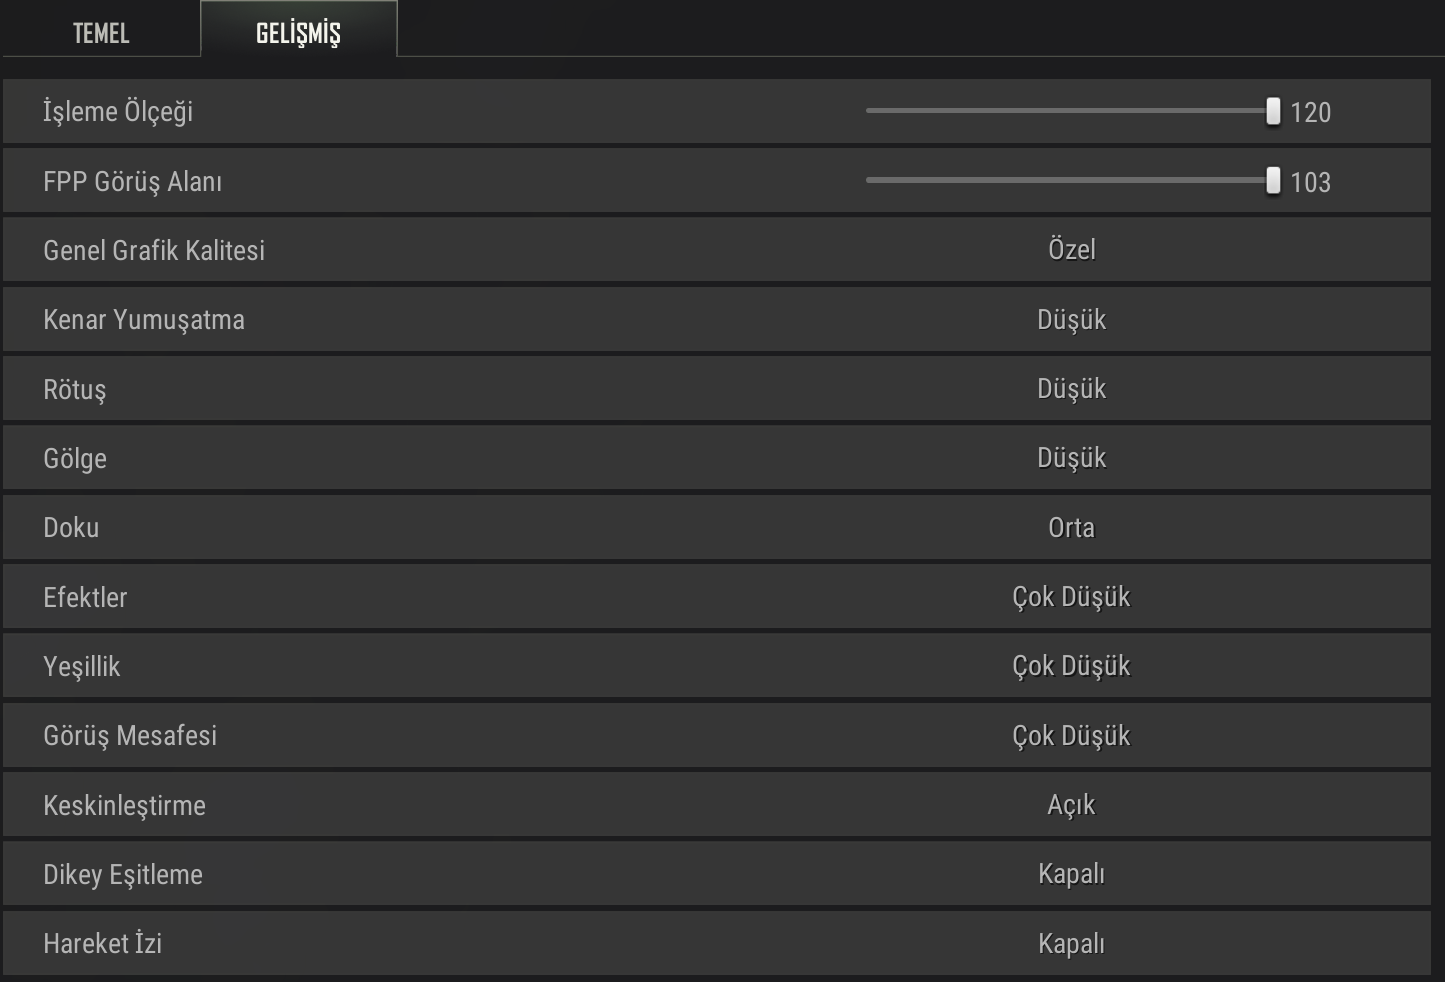Viewport: 1445px width, 982px height.
Task: Click the FPP Görüş Alanı slider handle
Action: pos(1273,181)
